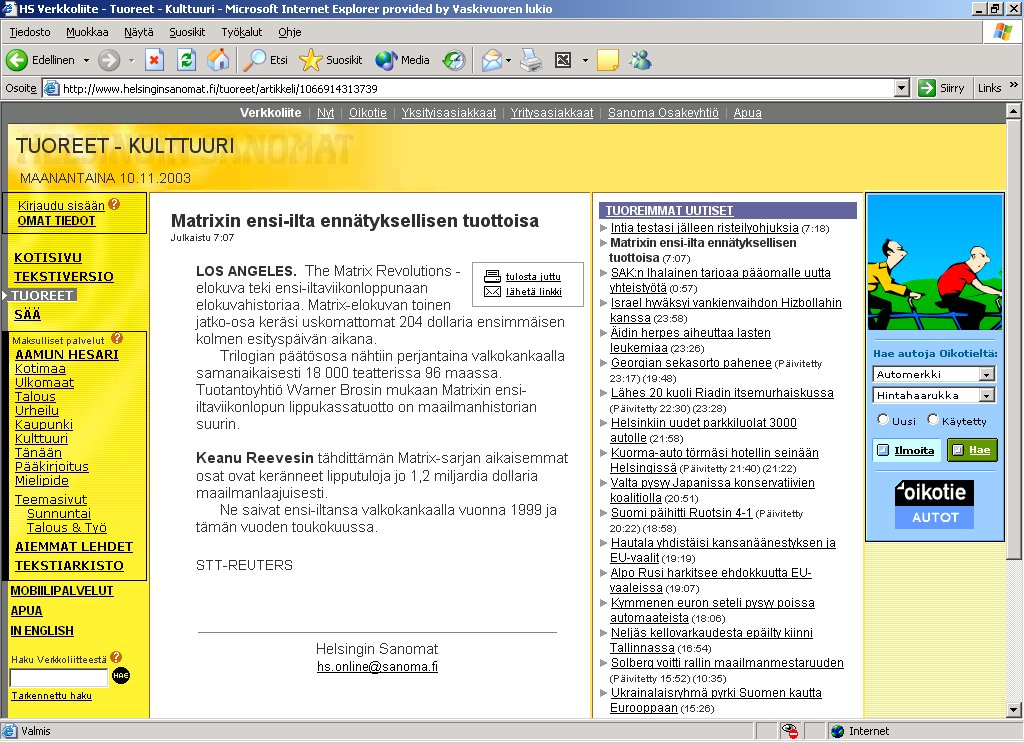
Task: Open Suosikit favorites star icon
Action: click(310, 60)
